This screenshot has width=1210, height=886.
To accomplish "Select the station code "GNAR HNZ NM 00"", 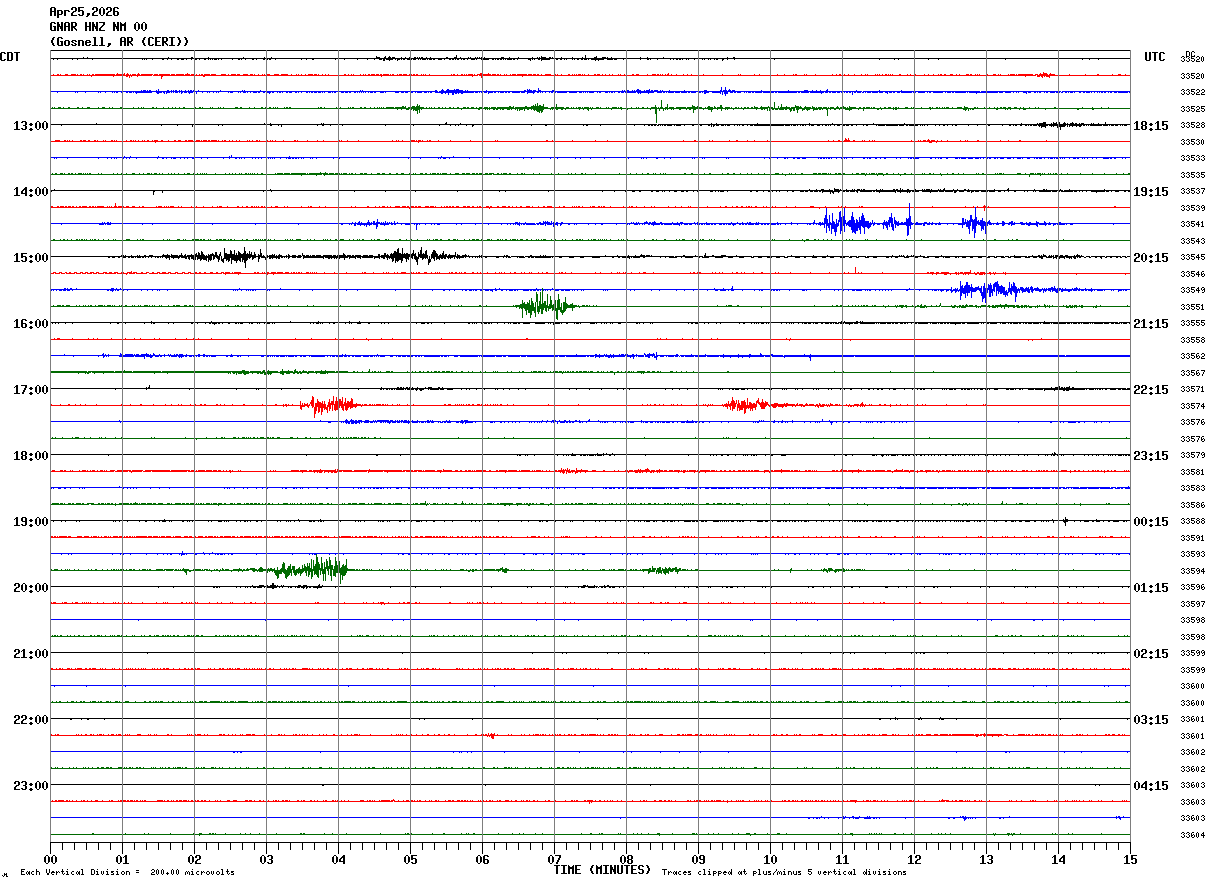I will (98, 27).
